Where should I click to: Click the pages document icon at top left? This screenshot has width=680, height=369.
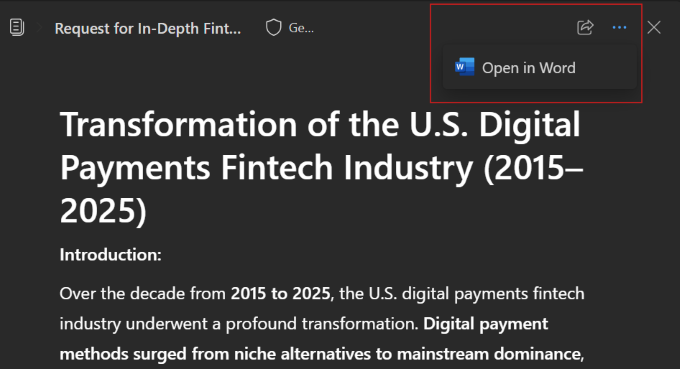pos(16,28)
